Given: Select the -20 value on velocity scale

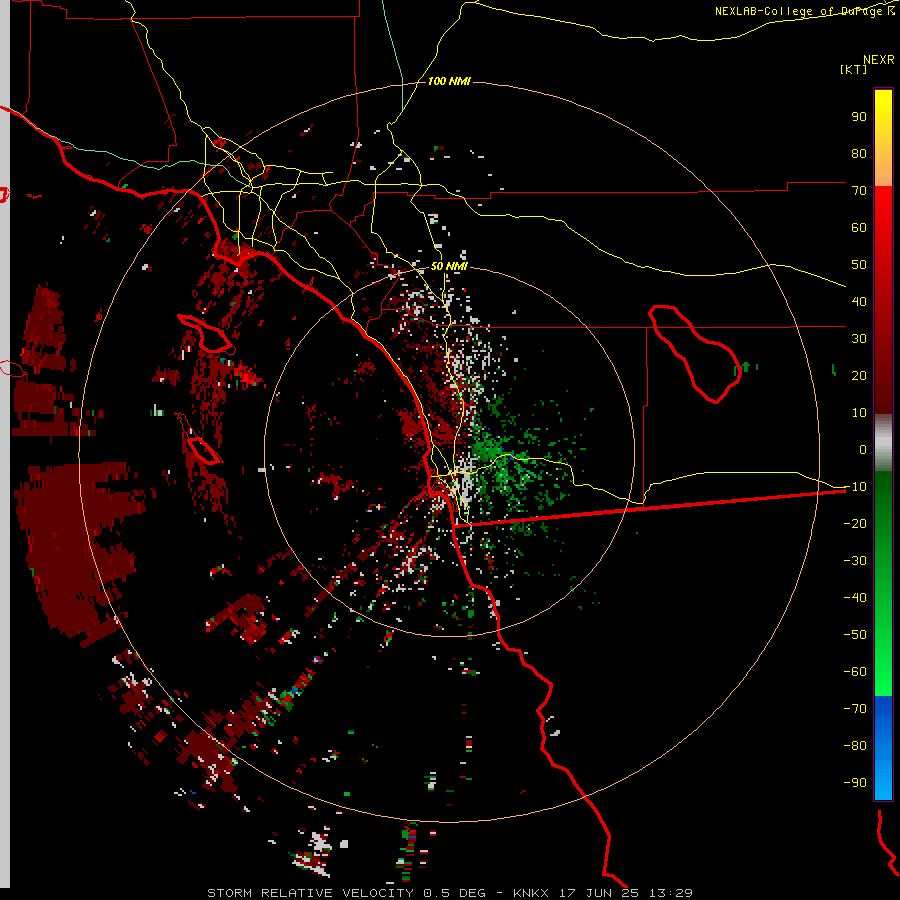Looking at the screenshot, I should (x=855, y=524).
